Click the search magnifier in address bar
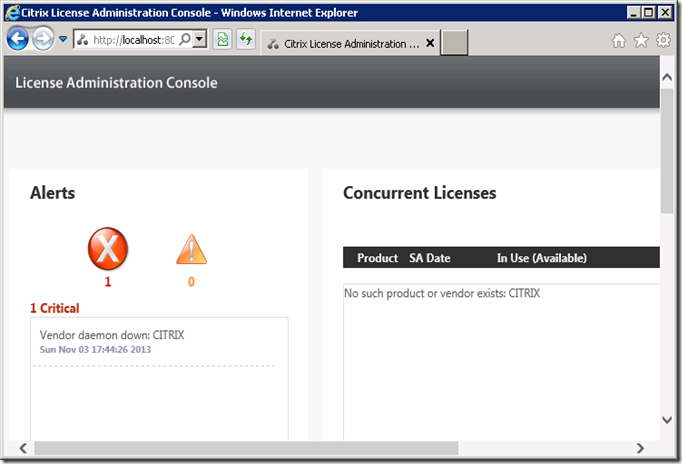 (186, 40)
